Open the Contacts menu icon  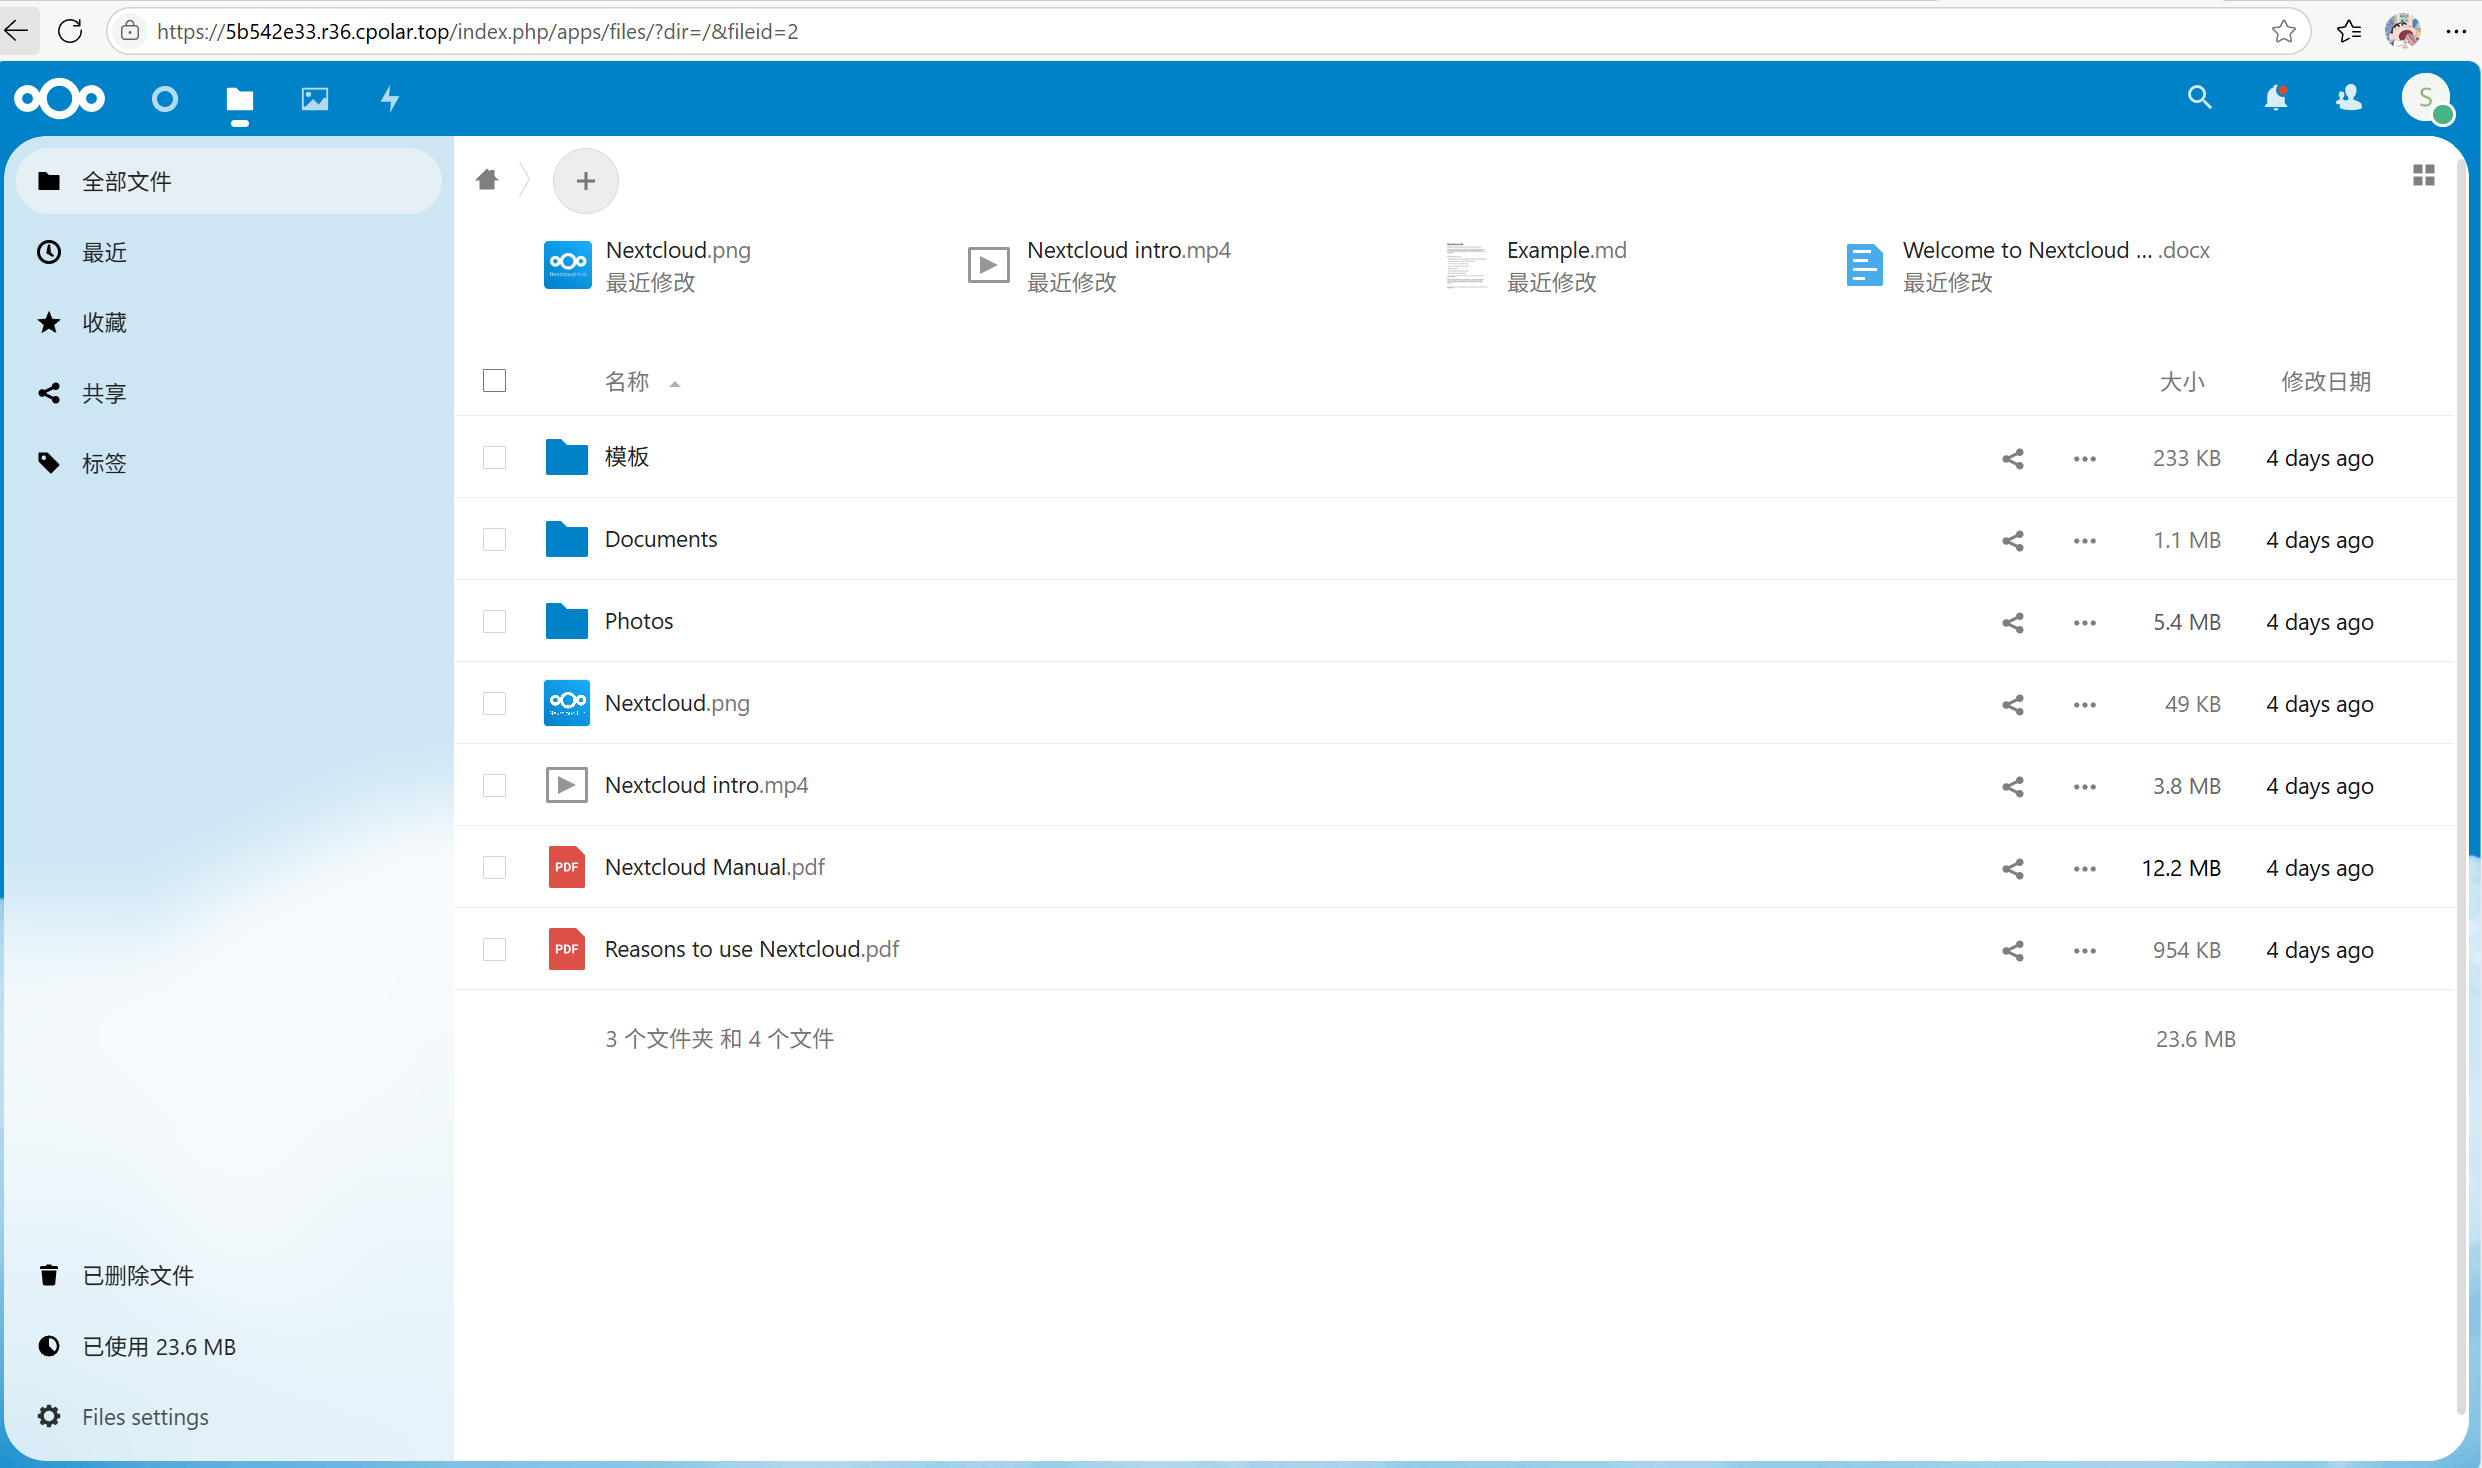click(2349, 98)
